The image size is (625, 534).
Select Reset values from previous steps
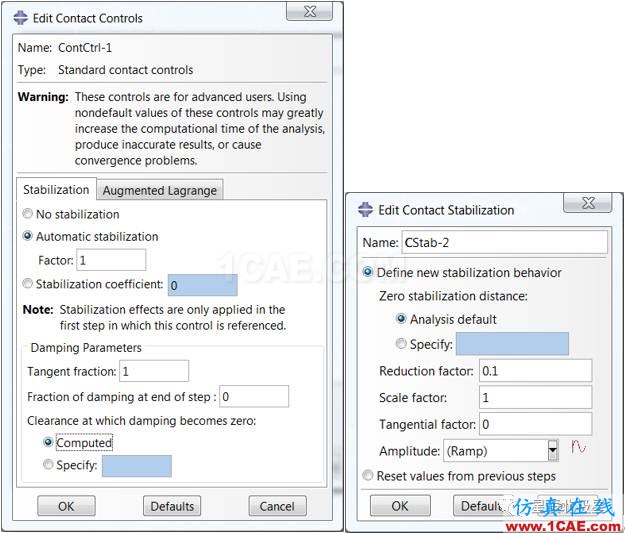pyautogui.click(x=368, y=475)
